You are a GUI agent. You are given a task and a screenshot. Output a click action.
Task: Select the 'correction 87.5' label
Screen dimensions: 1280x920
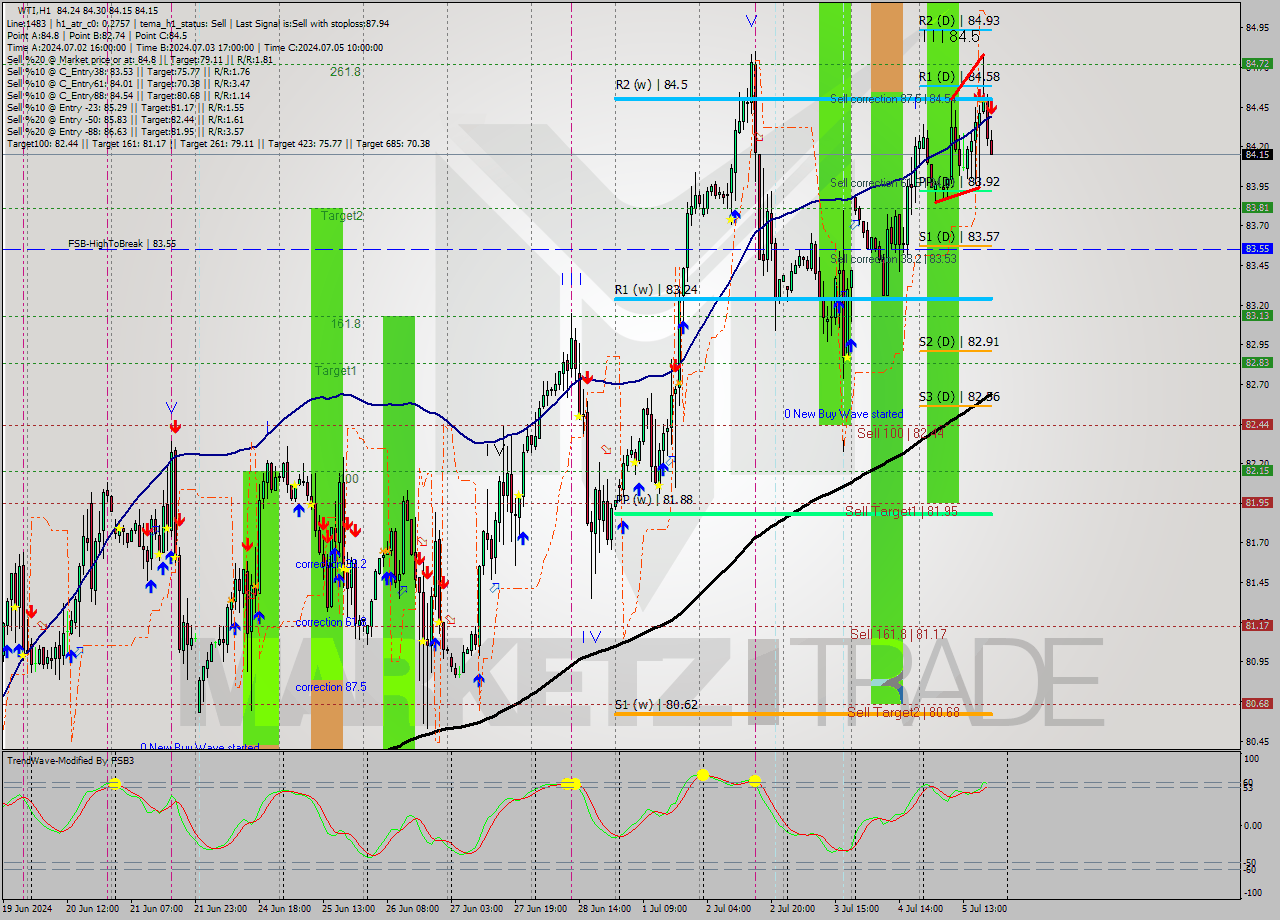pos(330,687)
